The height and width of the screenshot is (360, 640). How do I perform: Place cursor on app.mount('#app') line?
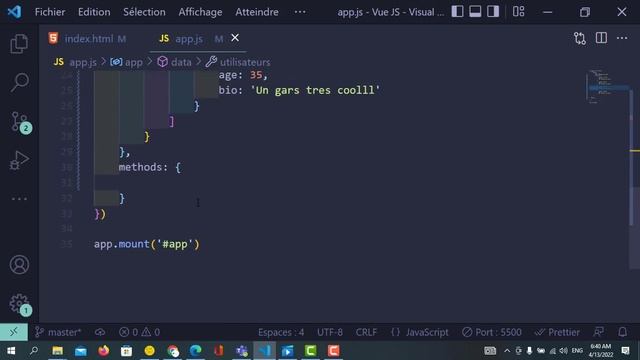(x=147, y=244)
